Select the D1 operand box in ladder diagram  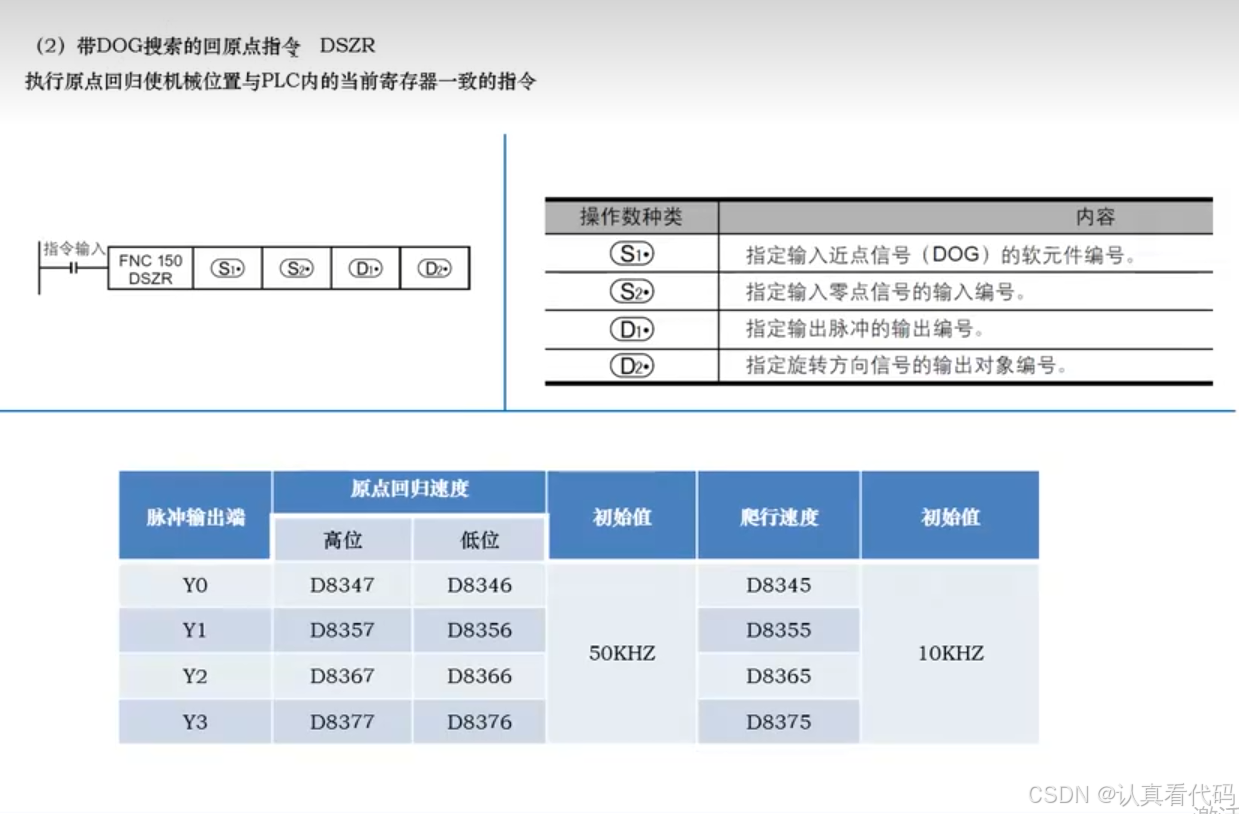pos(365,269)
